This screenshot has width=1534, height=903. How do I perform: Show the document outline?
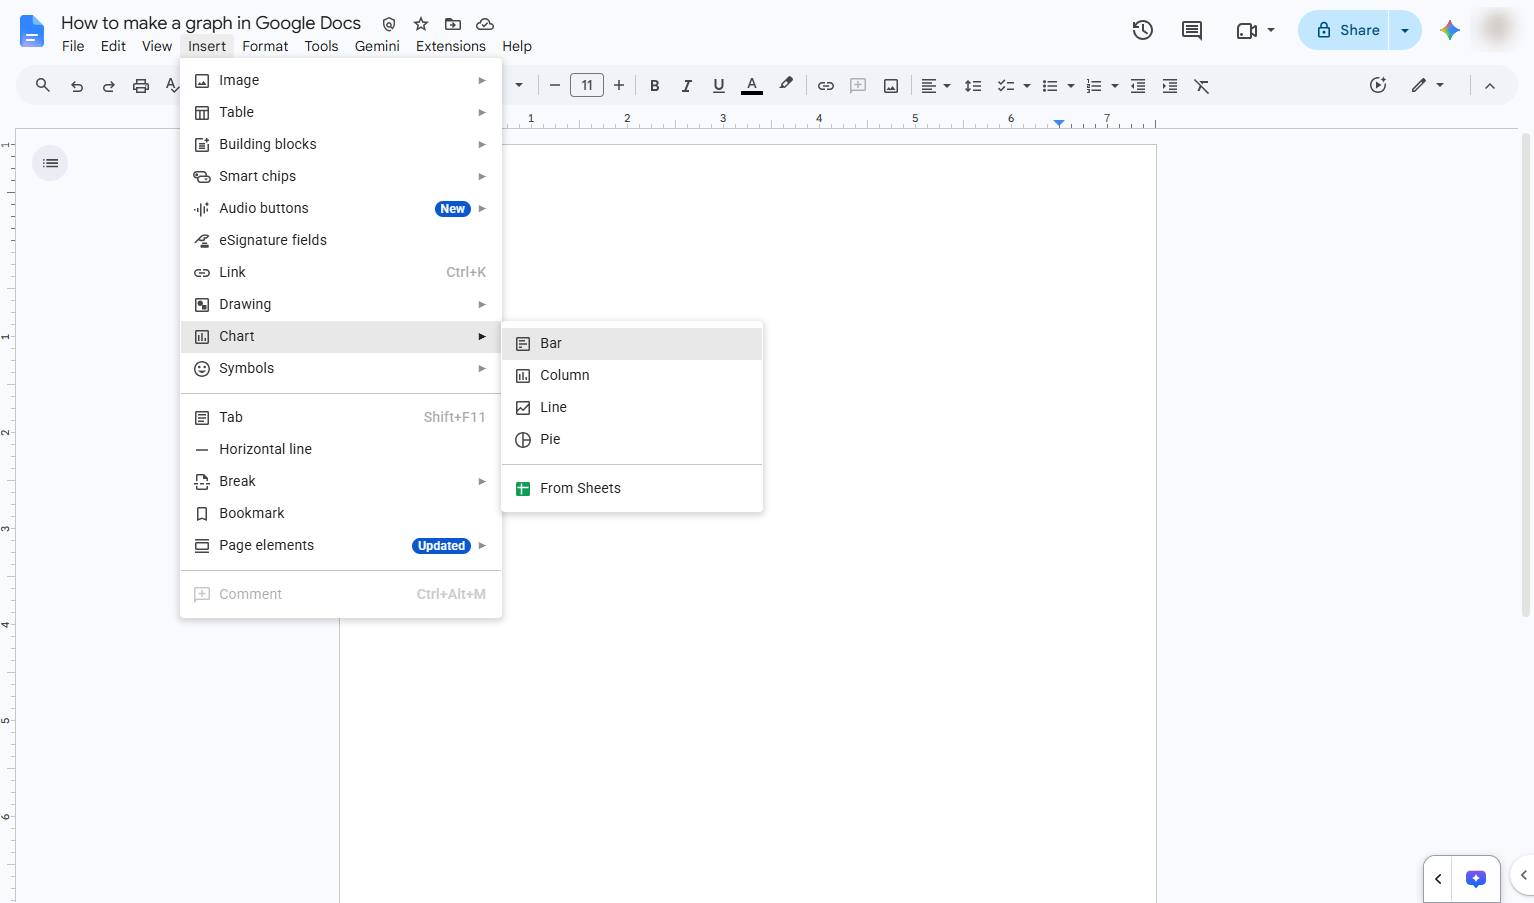[50, 163]
